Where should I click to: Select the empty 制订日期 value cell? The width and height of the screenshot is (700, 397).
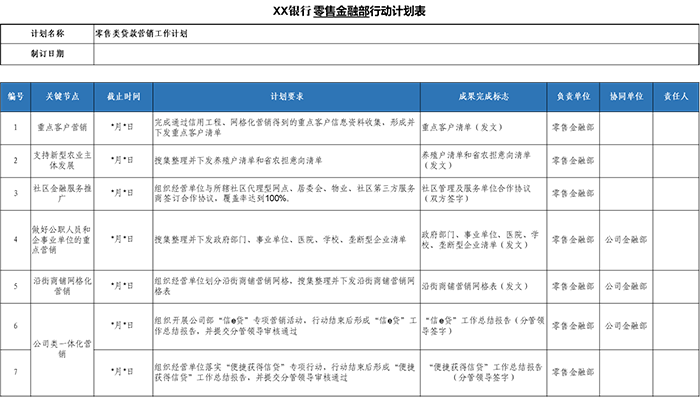click(396, 54)
